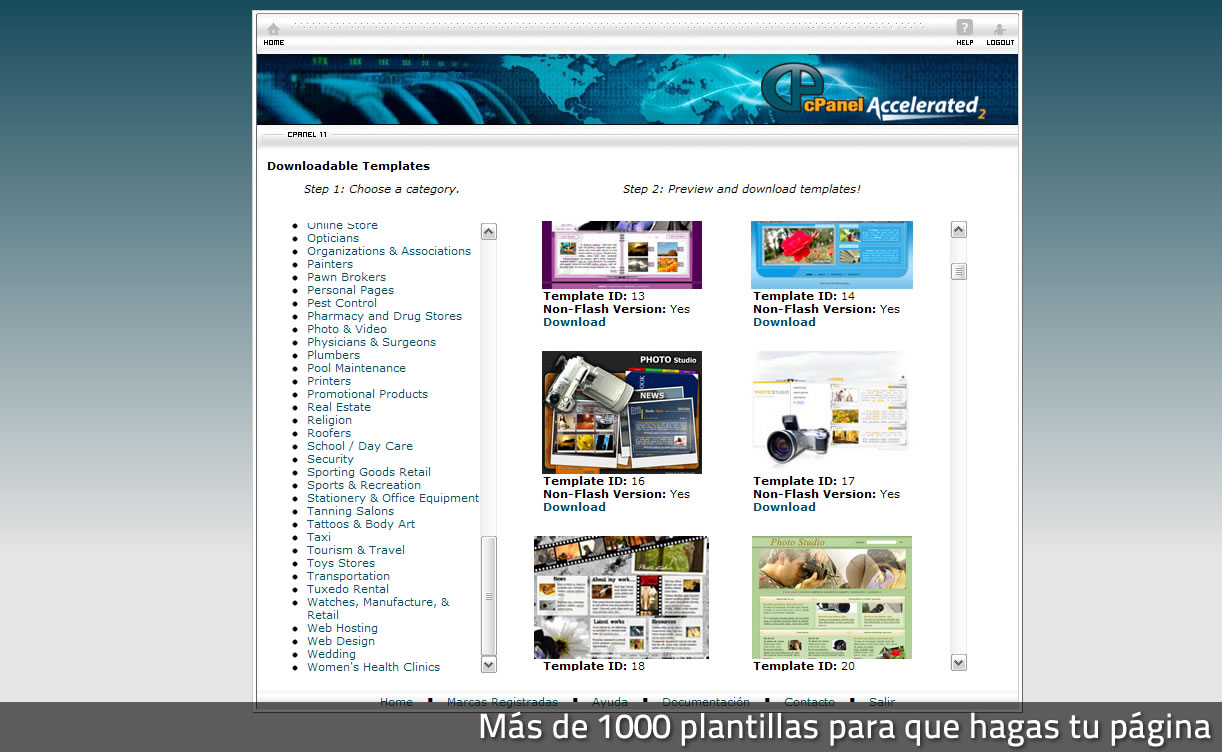Click templates pane scroll up arrow

pos(959,230)
